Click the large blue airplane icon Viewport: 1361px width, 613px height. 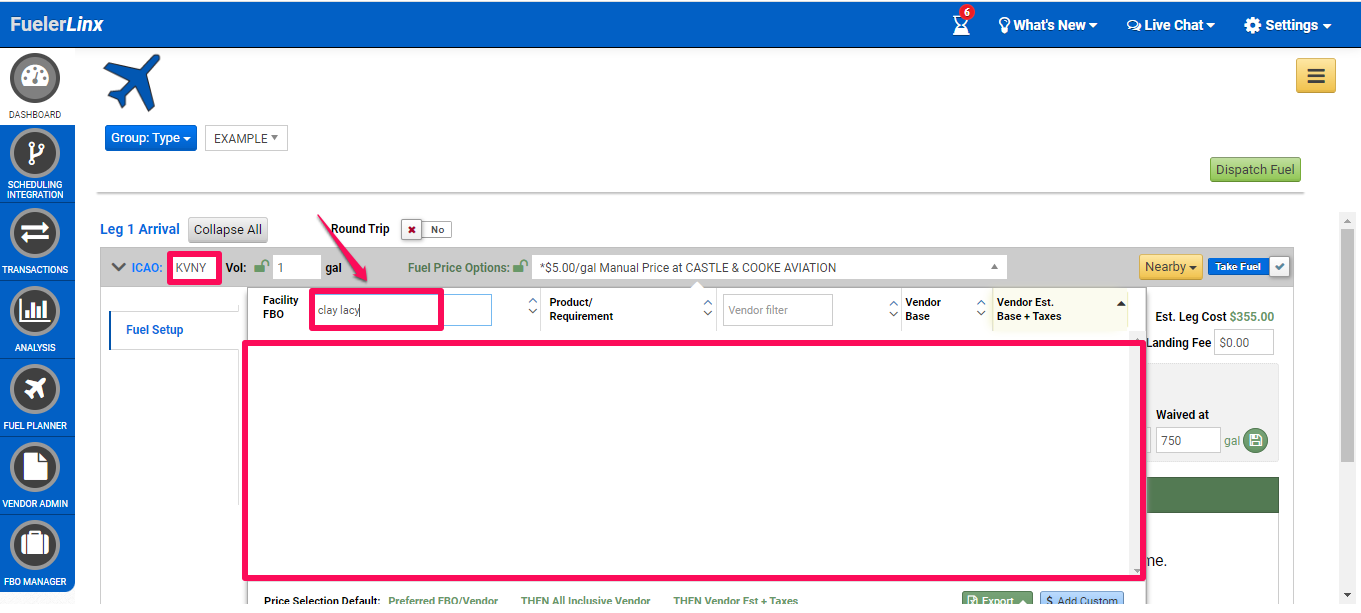pyautogui.click(x=132, y=82)
